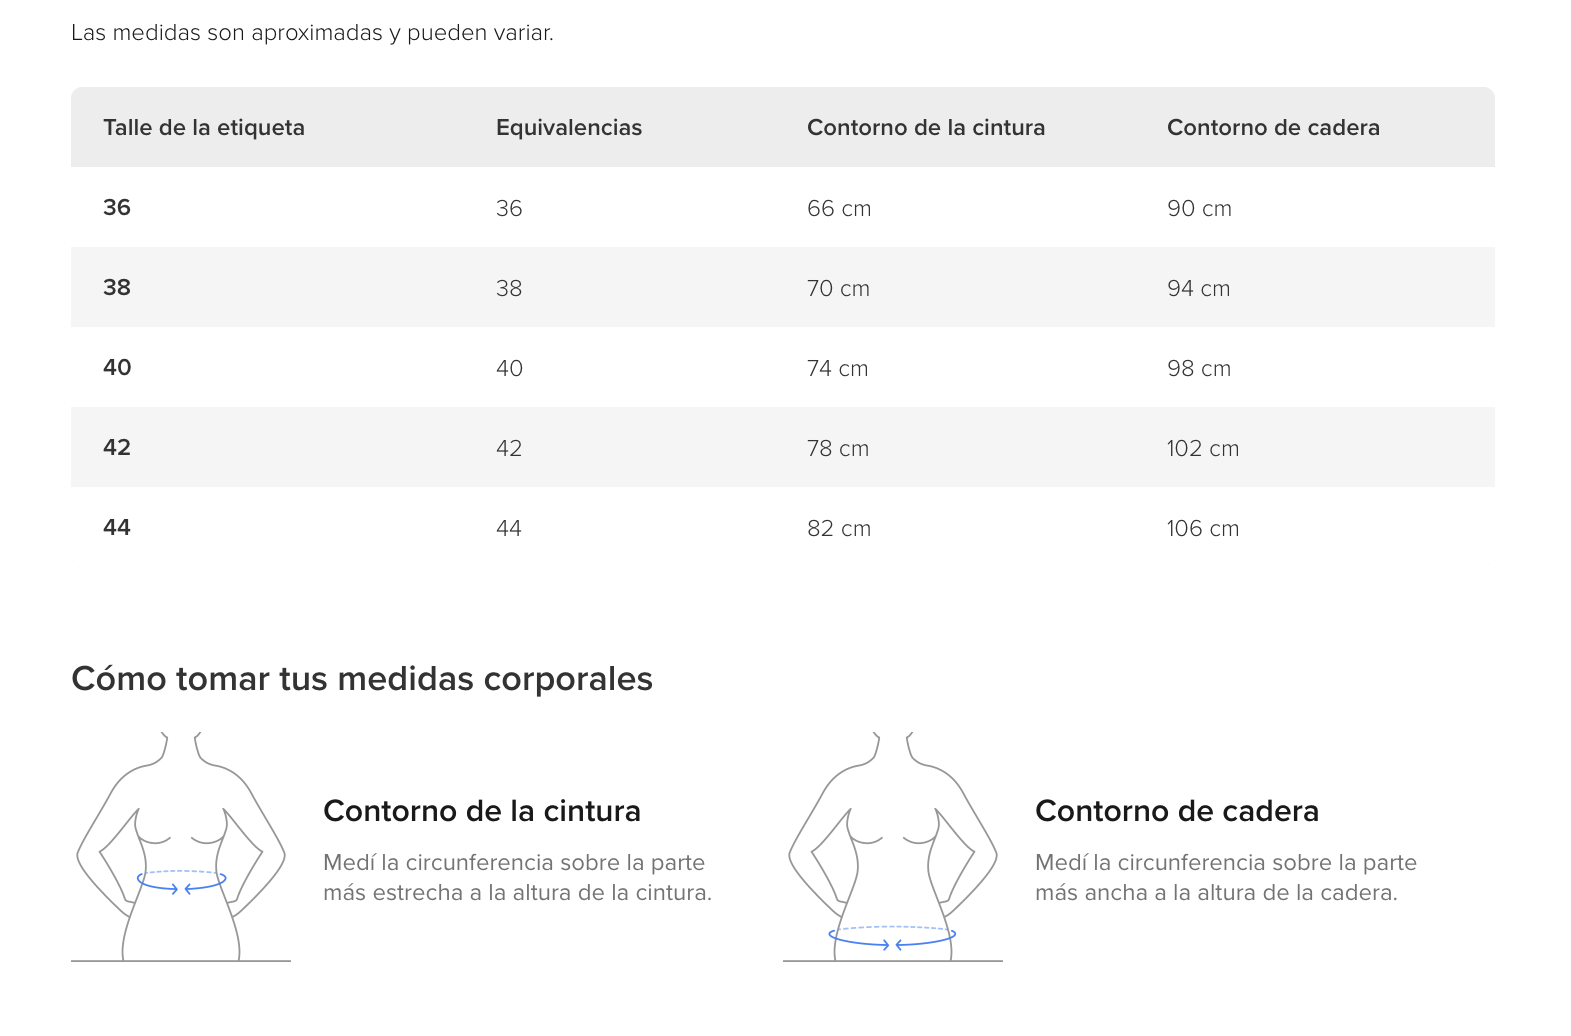
Task: Select the size 38 row label
Action: point(117,287)
